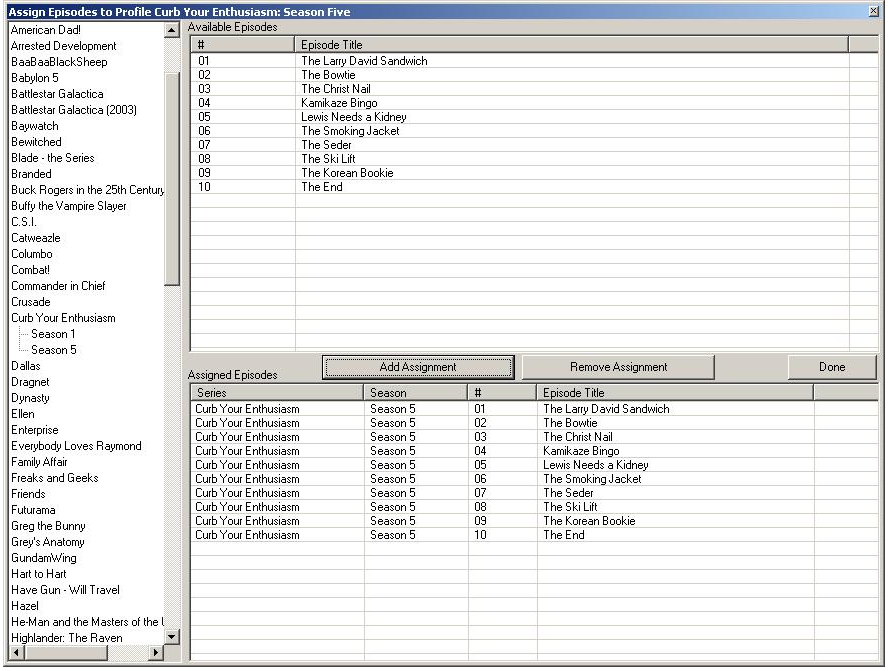Select Everybody Loves Raymond series
This screenshot has width=889, height=671.
click(76, 446)
